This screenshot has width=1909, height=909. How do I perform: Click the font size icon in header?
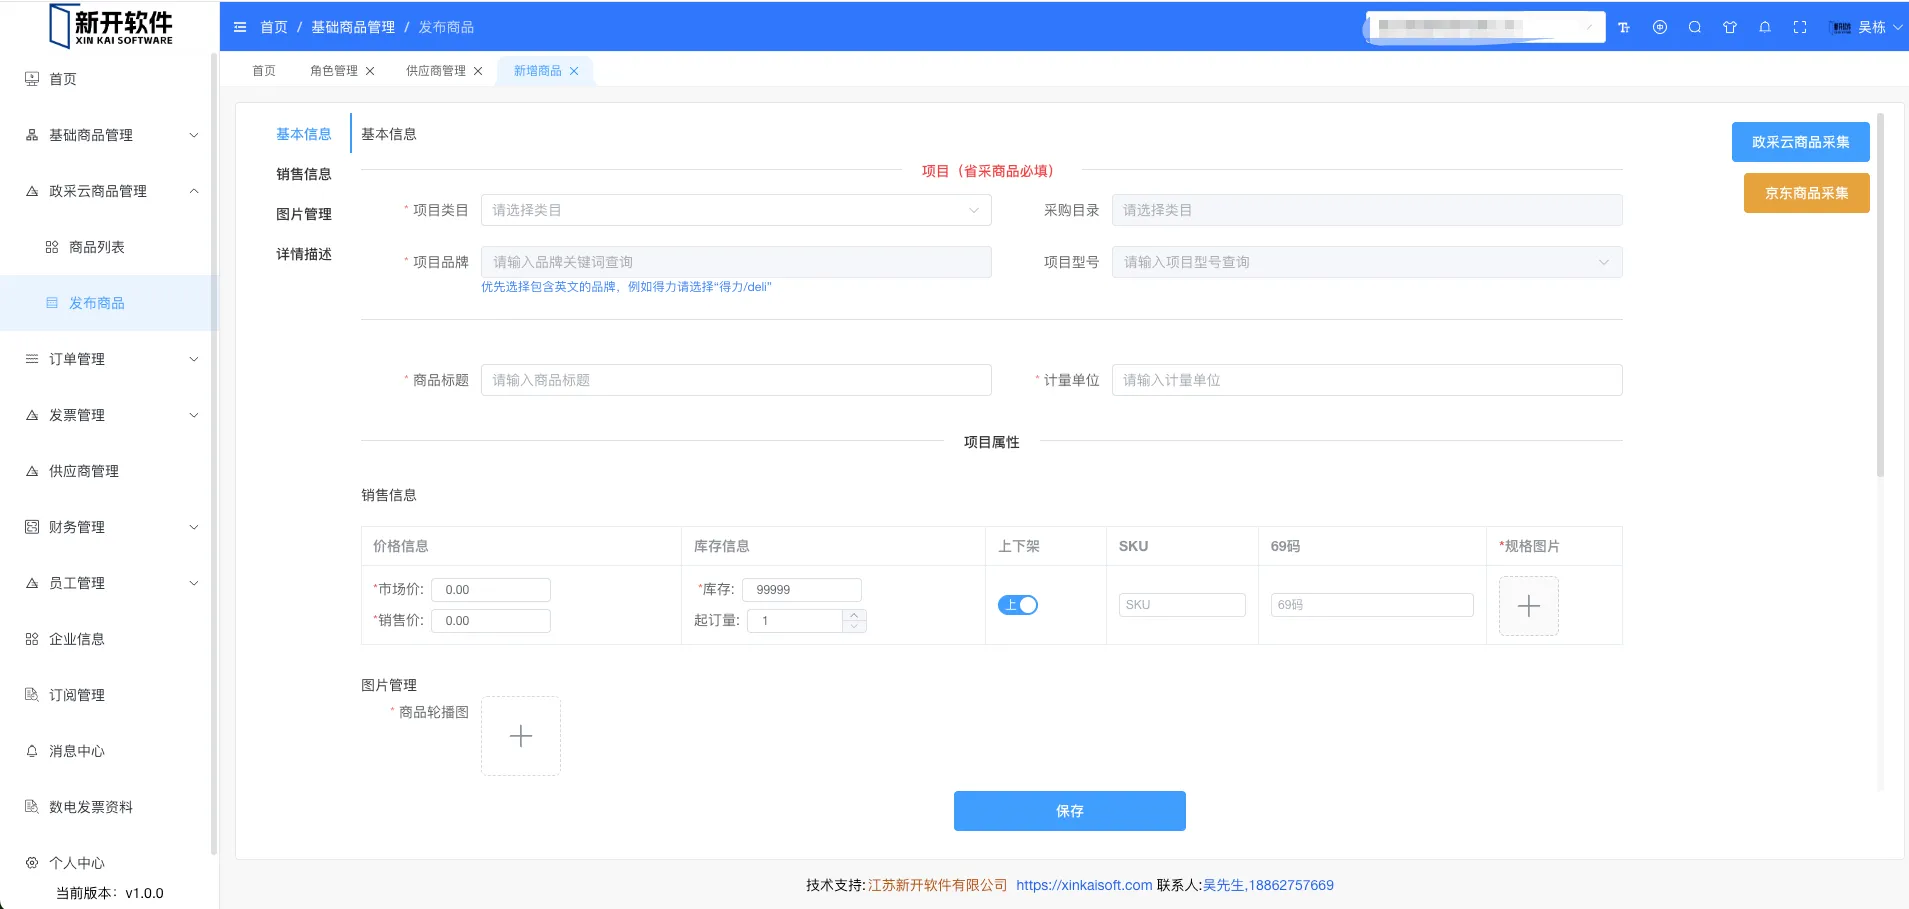1624,28
